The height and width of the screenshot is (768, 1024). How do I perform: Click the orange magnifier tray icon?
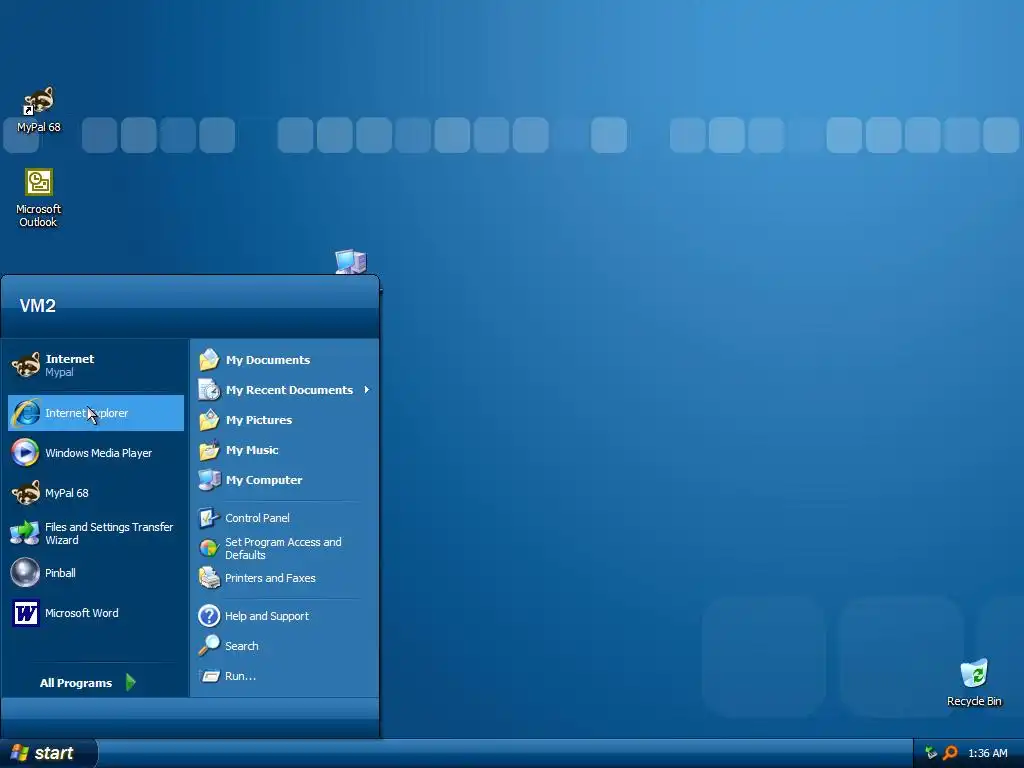[950, 753]
